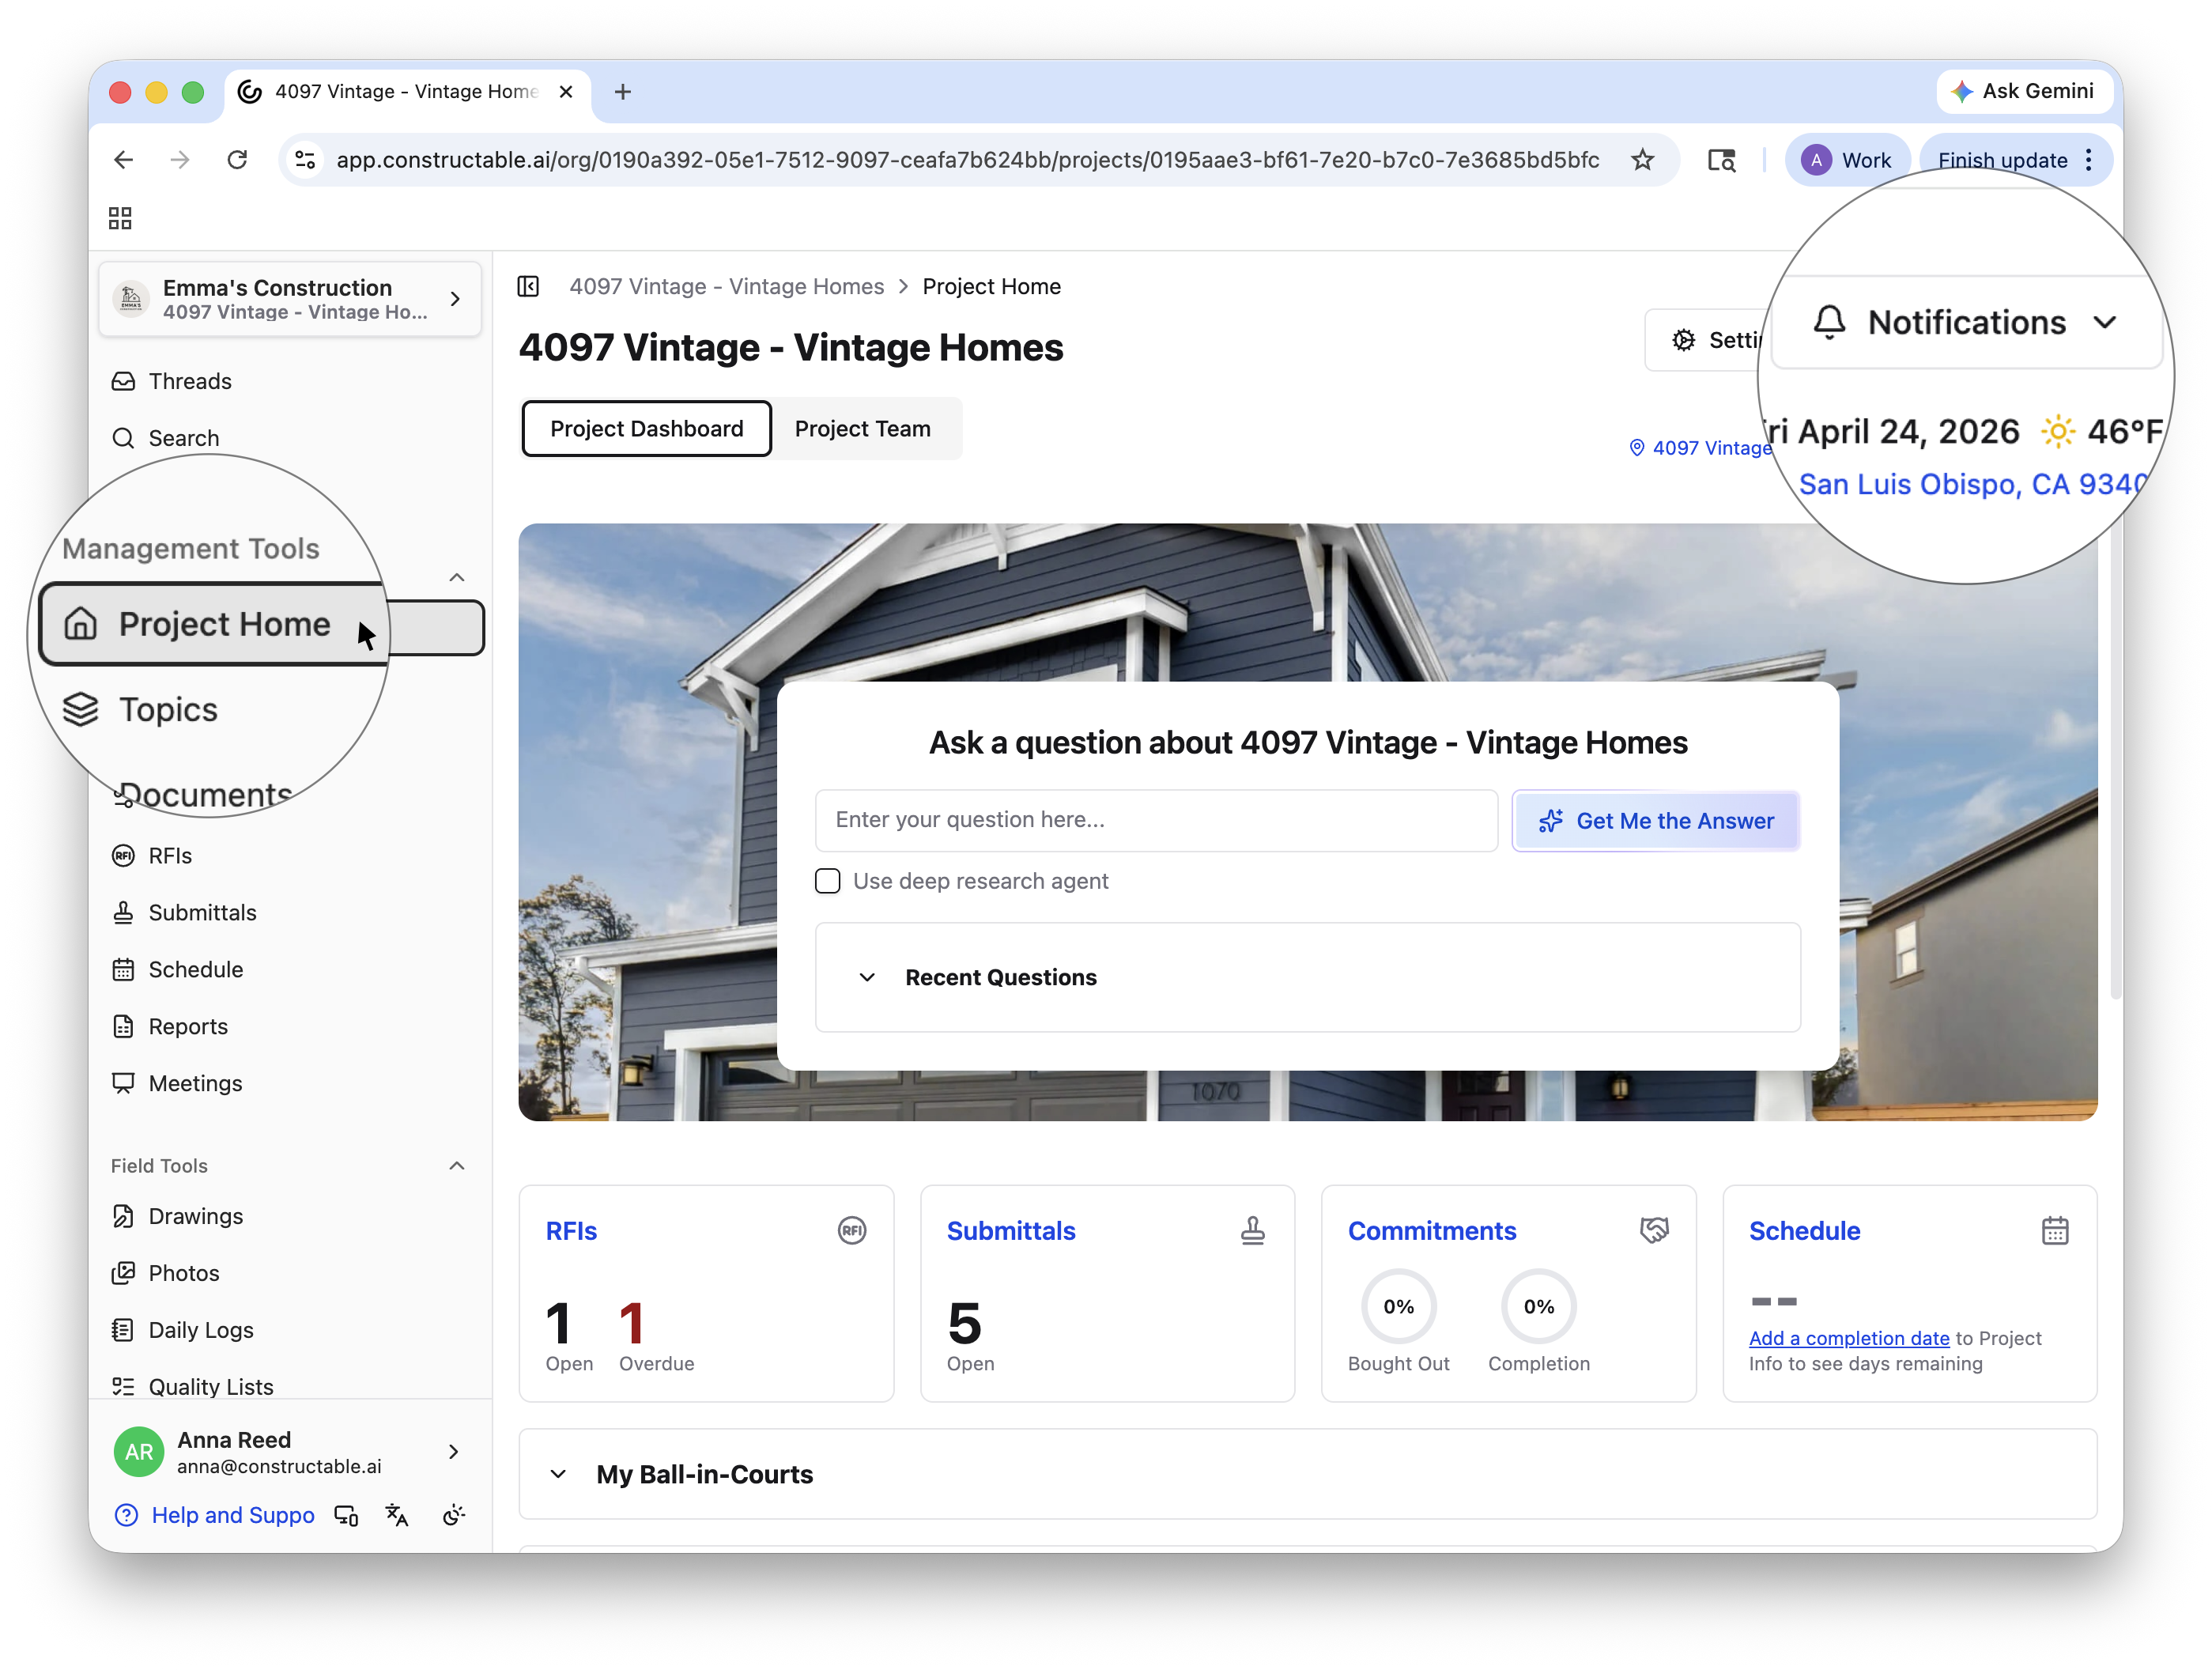
Task: Open the browser apps grid icon
Action: click(120, 218)
